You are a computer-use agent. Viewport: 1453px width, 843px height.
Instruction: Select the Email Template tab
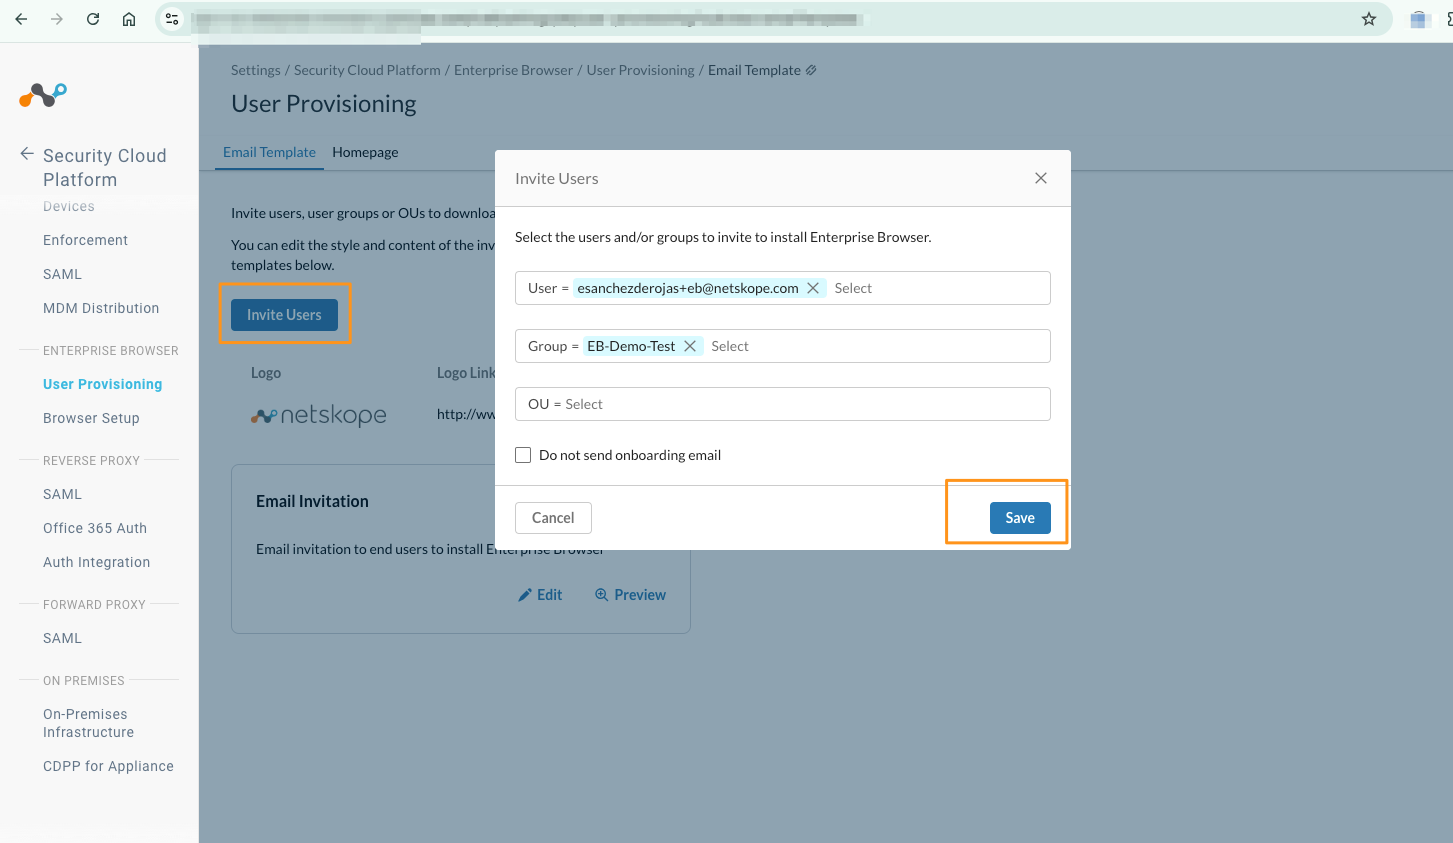click(269, 152)
